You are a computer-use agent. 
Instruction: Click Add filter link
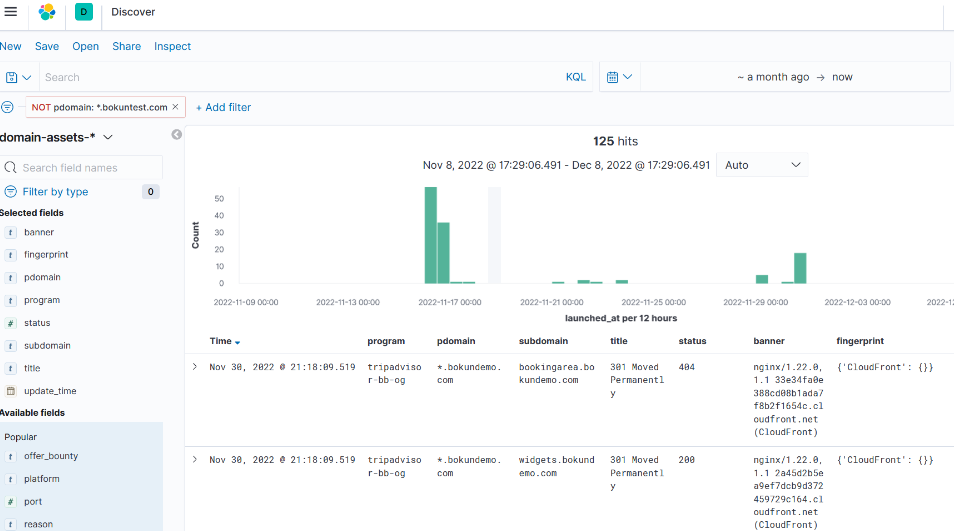[x=223, y=107]
